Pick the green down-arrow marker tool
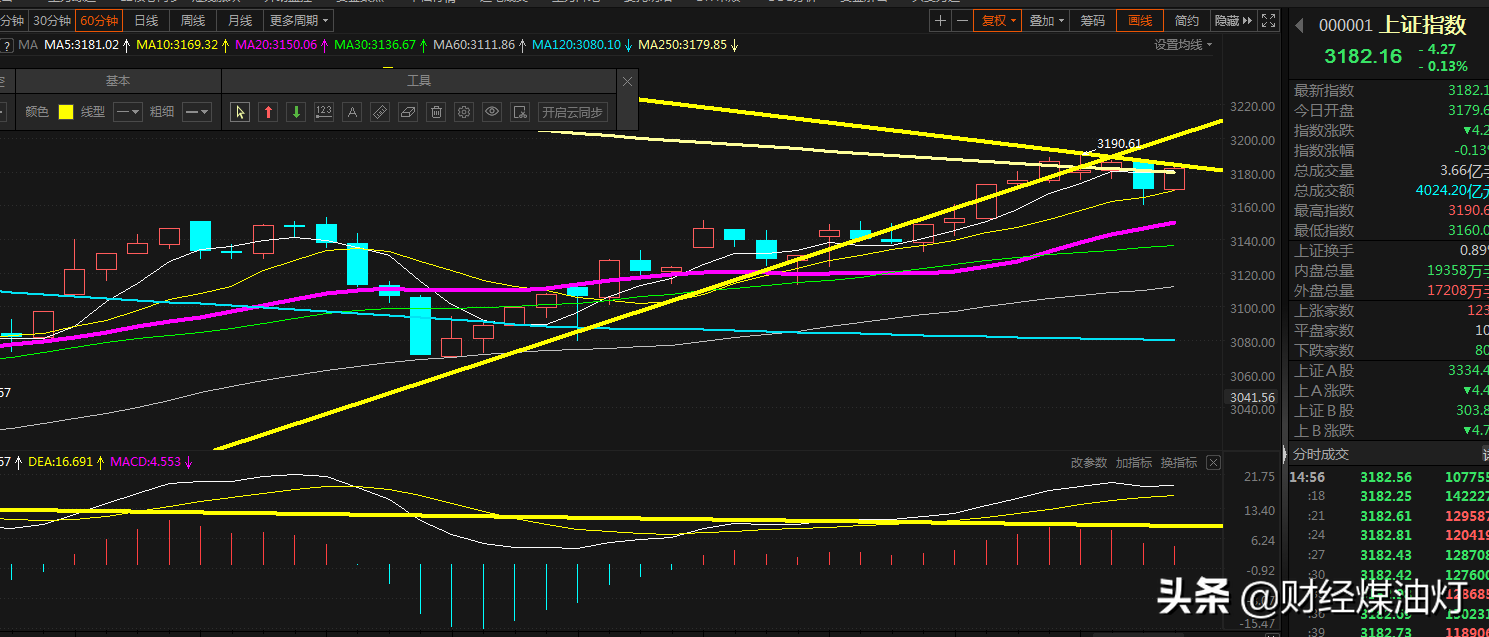The width and height of the screenshot is (1489, 637). 296,112
